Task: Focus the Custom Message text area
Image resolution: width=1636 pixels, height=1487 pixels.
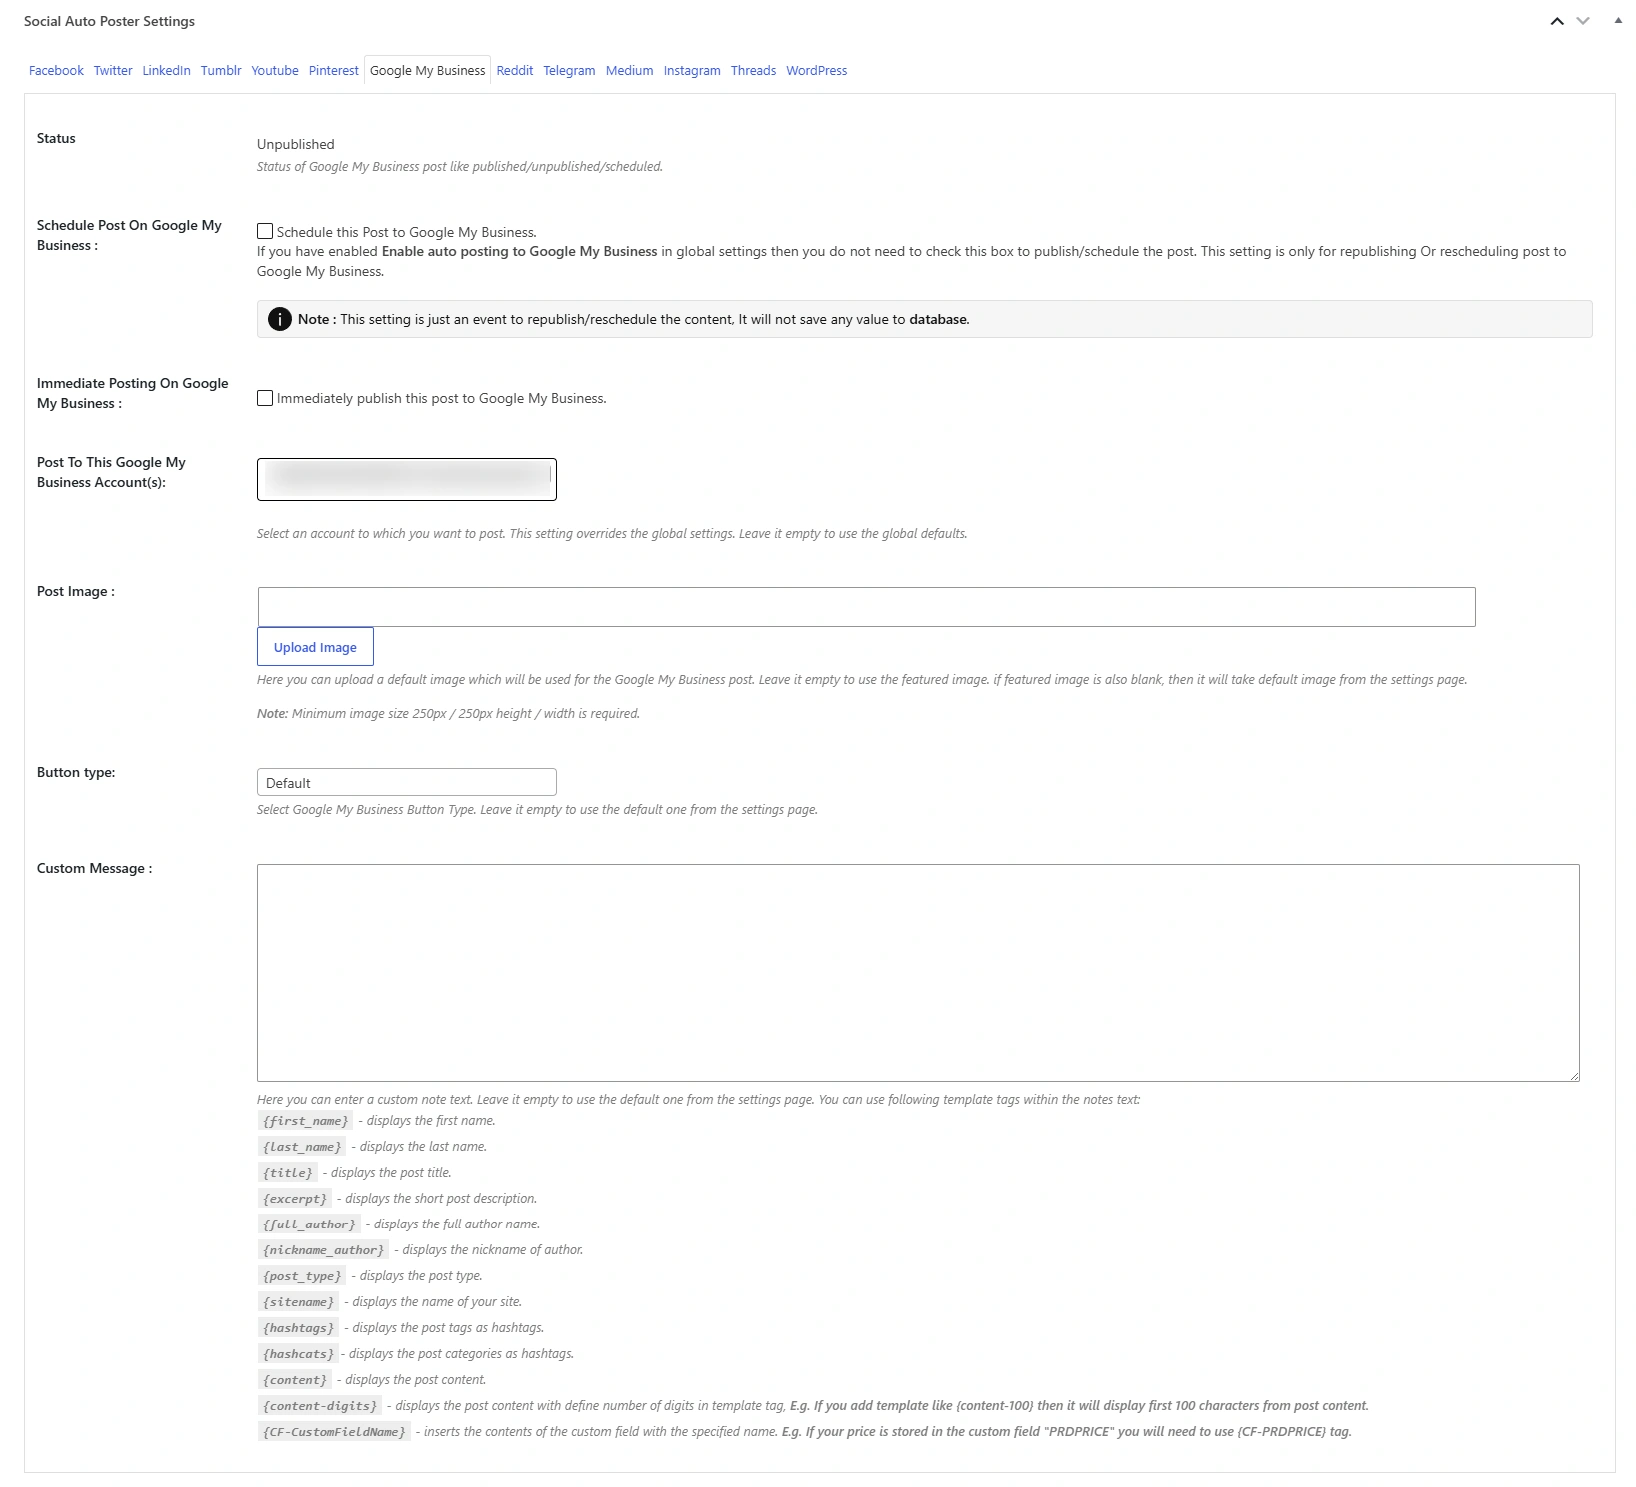Action: pos(918,973)
